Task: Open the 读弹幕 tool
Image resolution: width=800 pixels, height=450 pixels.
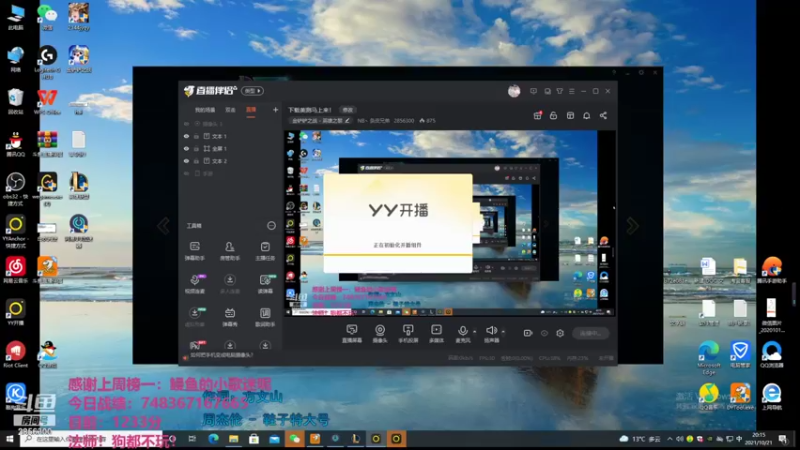Action: (265, 284)
